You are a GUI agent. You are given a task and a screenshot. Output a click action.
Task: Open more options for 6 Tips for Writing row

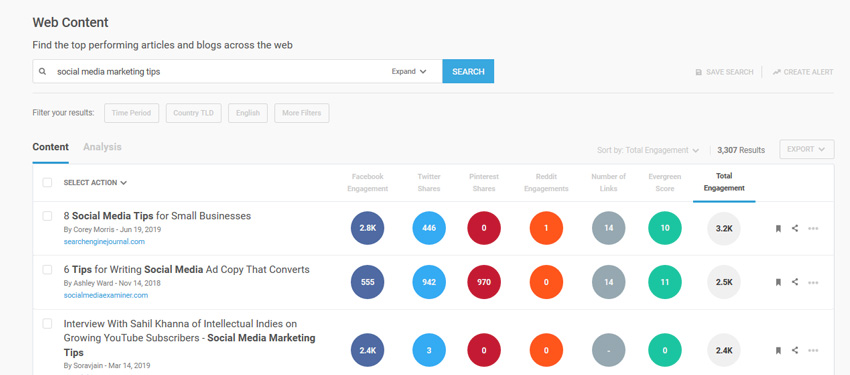pyautogui.click(x=813, y=282)
